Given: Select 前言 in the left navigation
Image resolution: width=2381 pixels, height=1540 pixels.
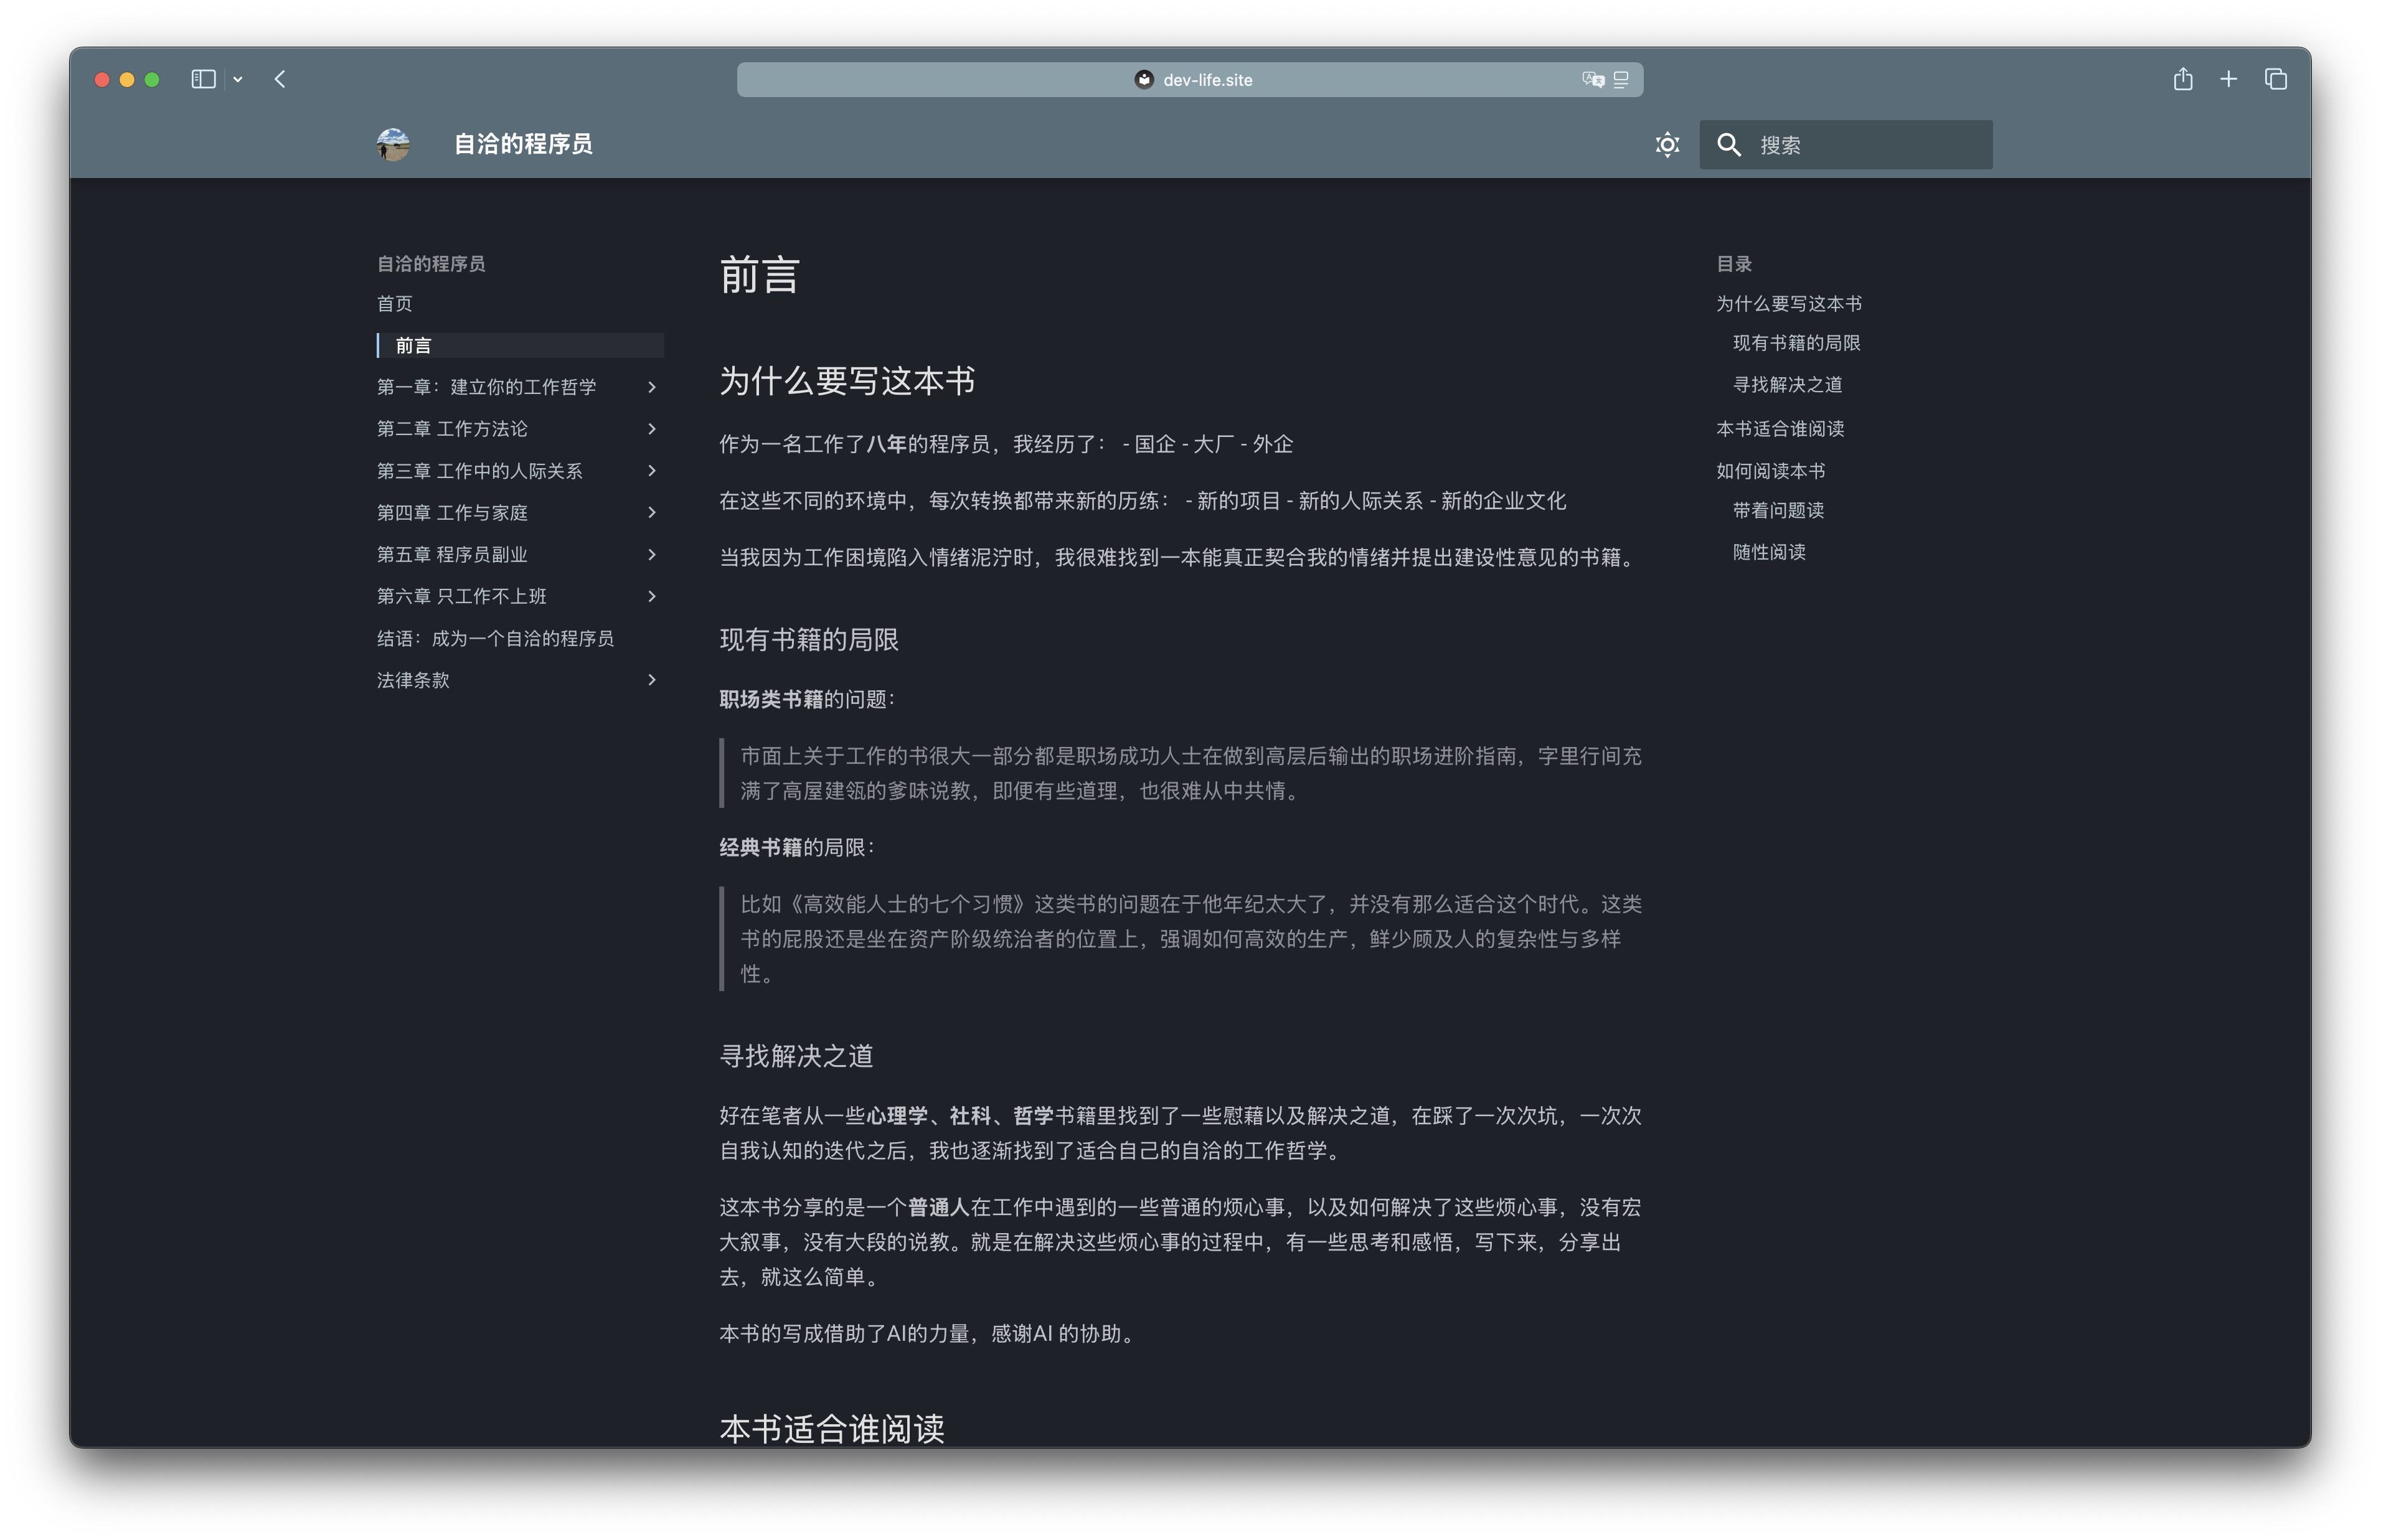Looking at the screenshot, I should pos(413,345).
